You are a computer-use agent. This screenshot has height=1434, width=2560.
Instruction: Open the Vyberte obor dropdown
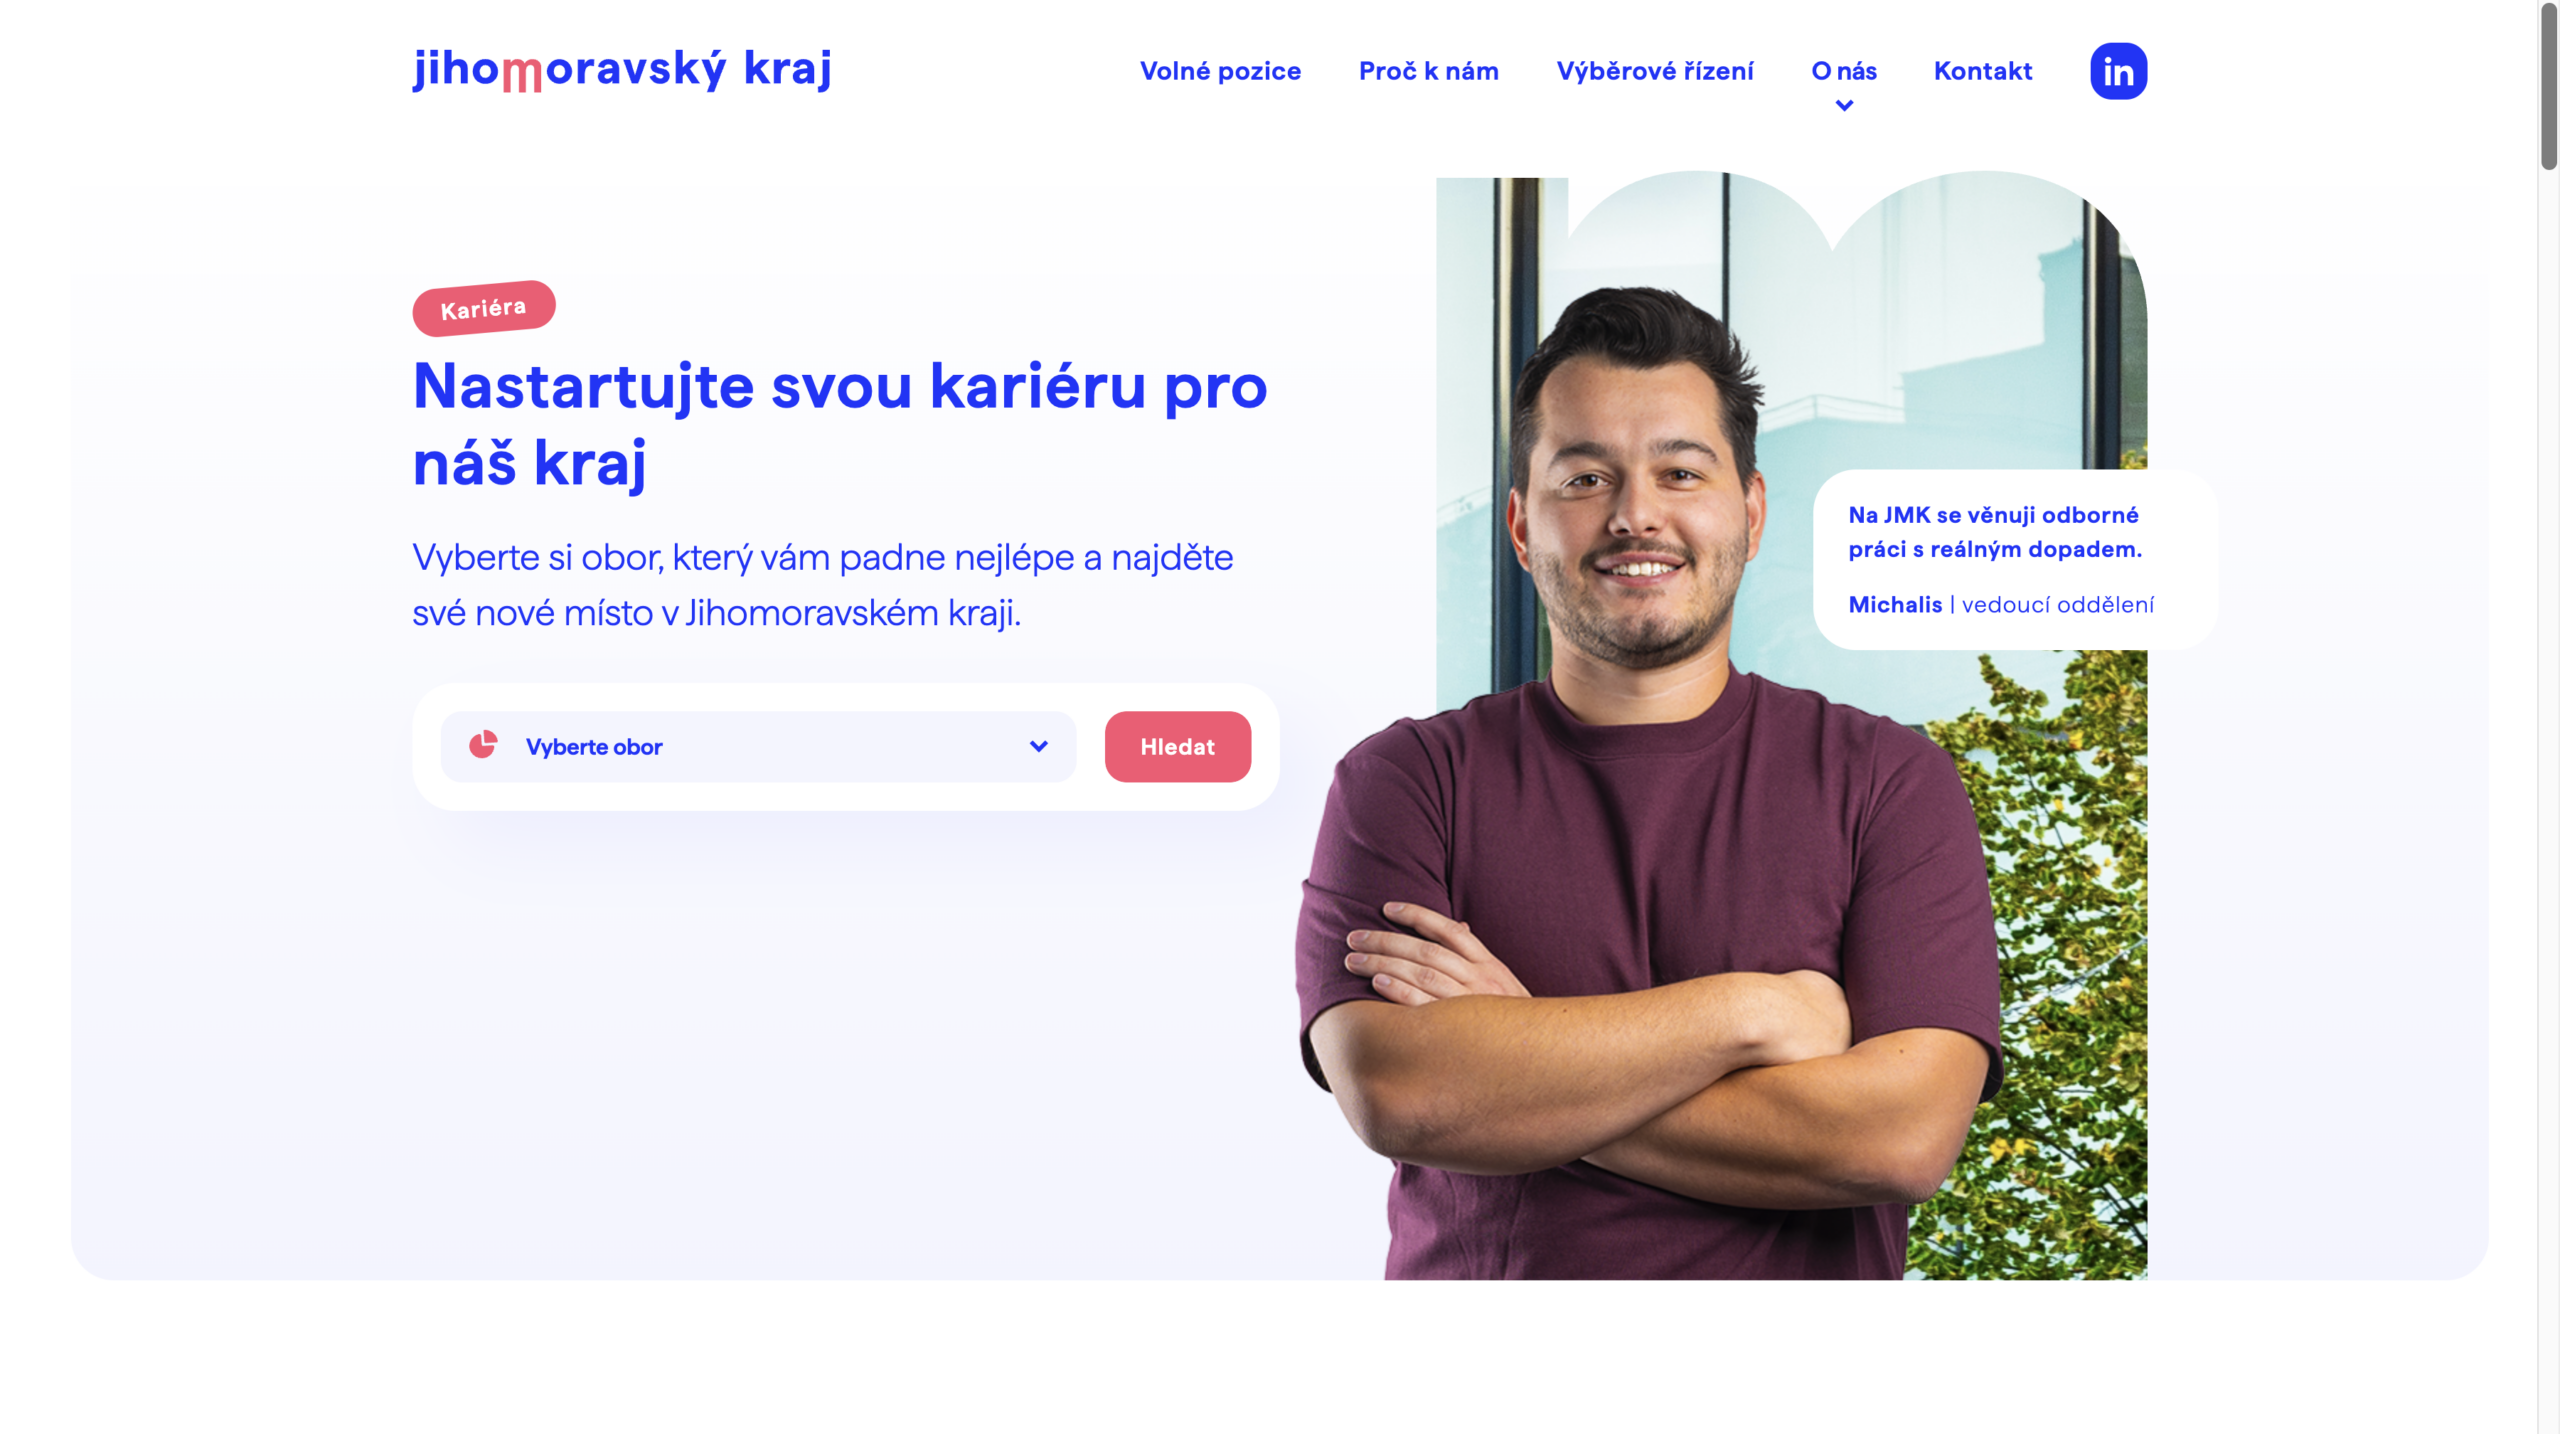(758, 747)
